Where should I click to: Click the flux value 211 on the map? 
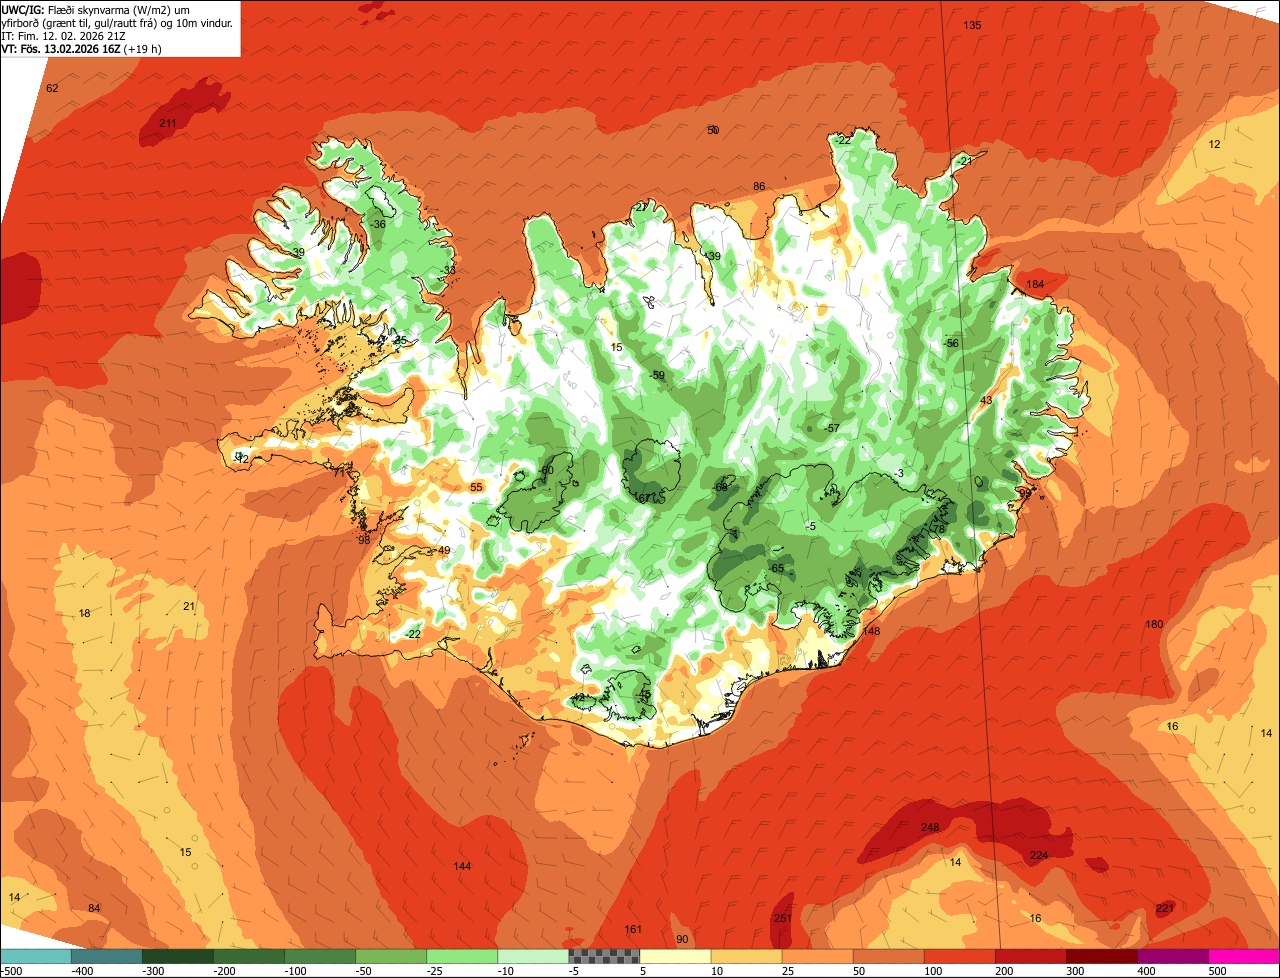(x=168, y=123)
